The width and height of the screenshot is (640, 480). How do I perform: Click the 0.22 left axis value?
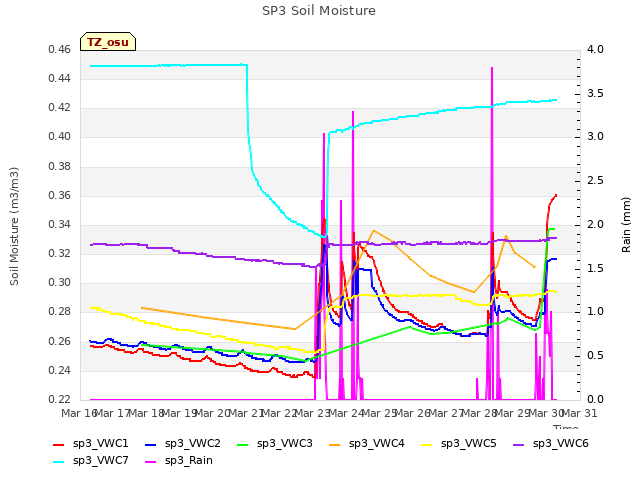(60, 399)
